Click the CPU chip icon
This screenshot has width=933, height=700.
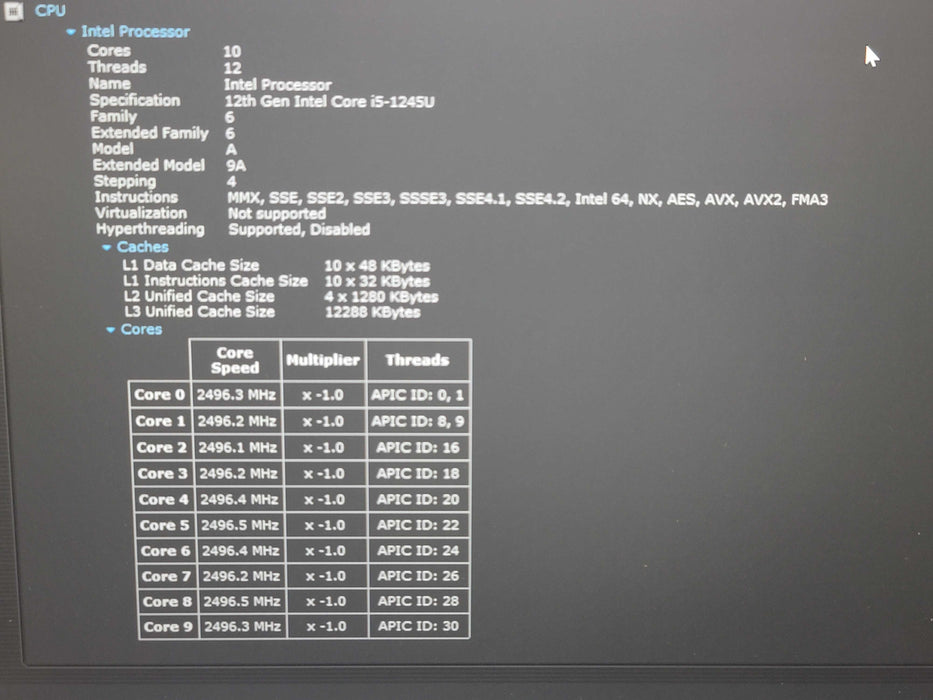click(13, 10)
